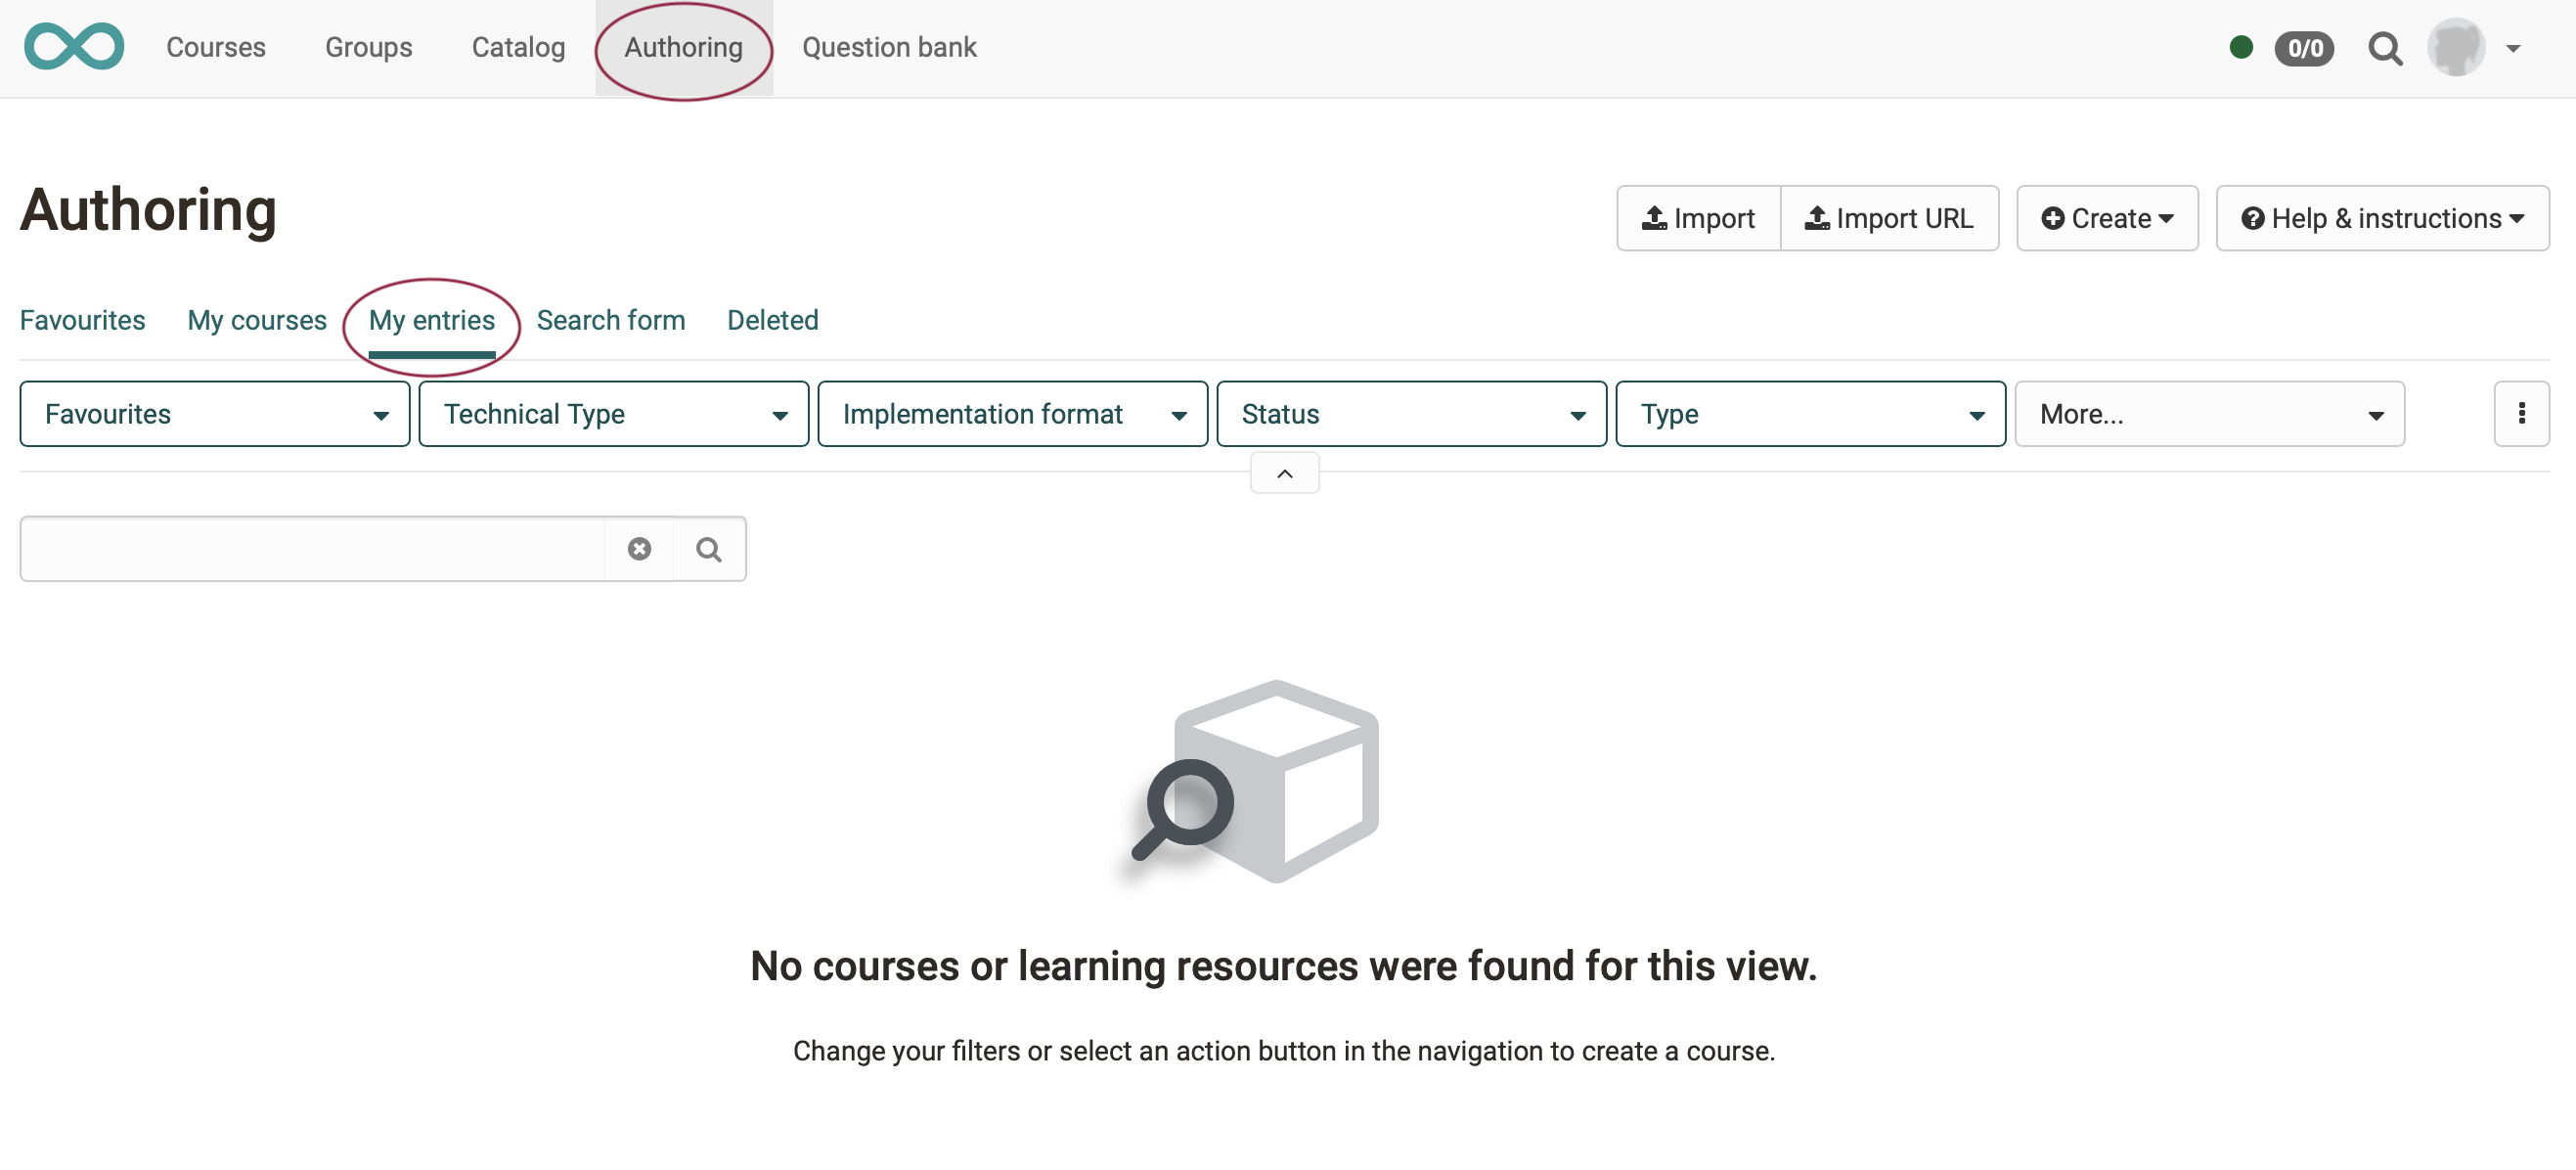Click the Import URL button

coord(1888,218)
